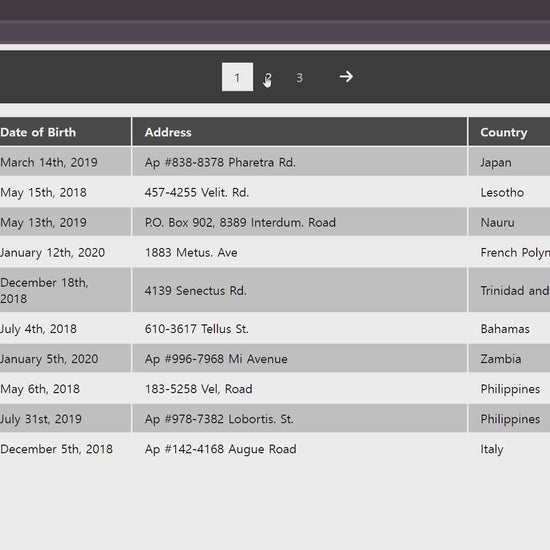Click the Bahamas country cell
Image resolution: width=550 pixels, height=550 pixels.
509,329
